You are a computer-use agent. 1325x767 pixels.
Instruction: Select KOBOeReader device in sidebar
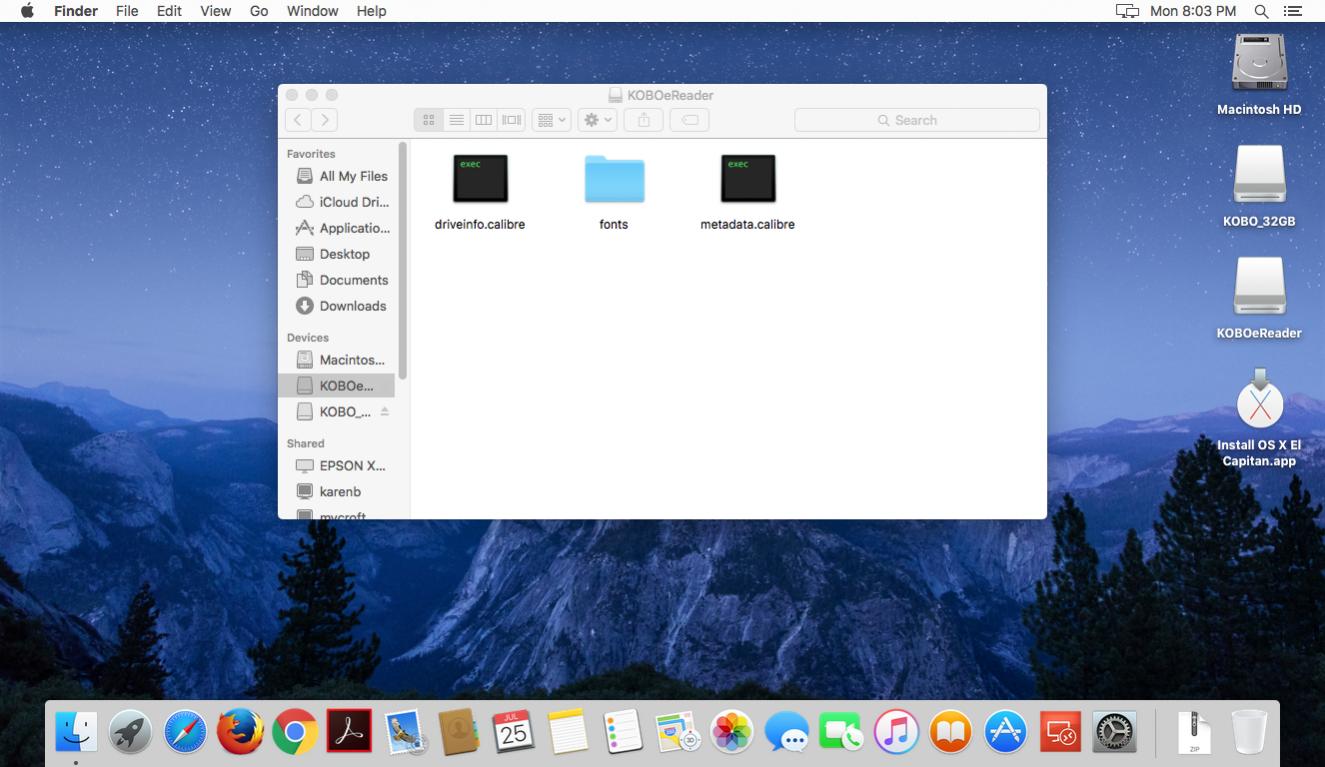coord(337,386)
